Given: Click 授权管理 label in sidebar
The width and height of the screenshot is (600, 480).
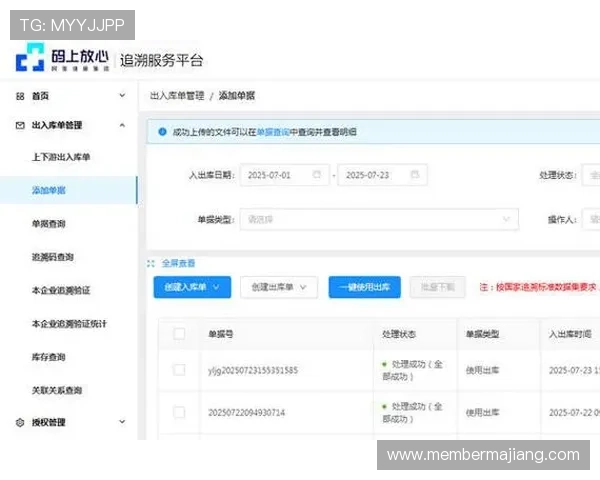Looking at the screenshot, I should pyautogui.click(x=49, y=423).
